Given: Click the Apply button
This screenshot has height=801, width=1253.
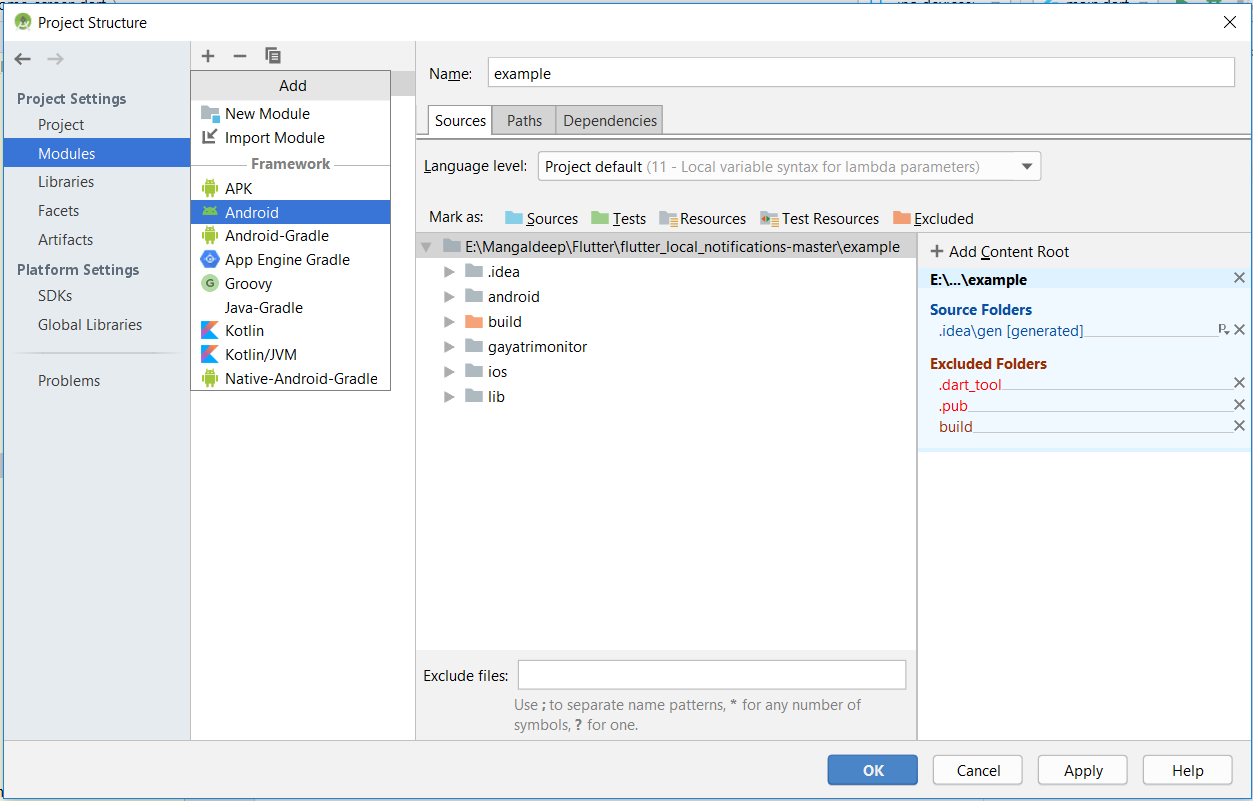Looking at the screenshot, I should pos(1083,770).
